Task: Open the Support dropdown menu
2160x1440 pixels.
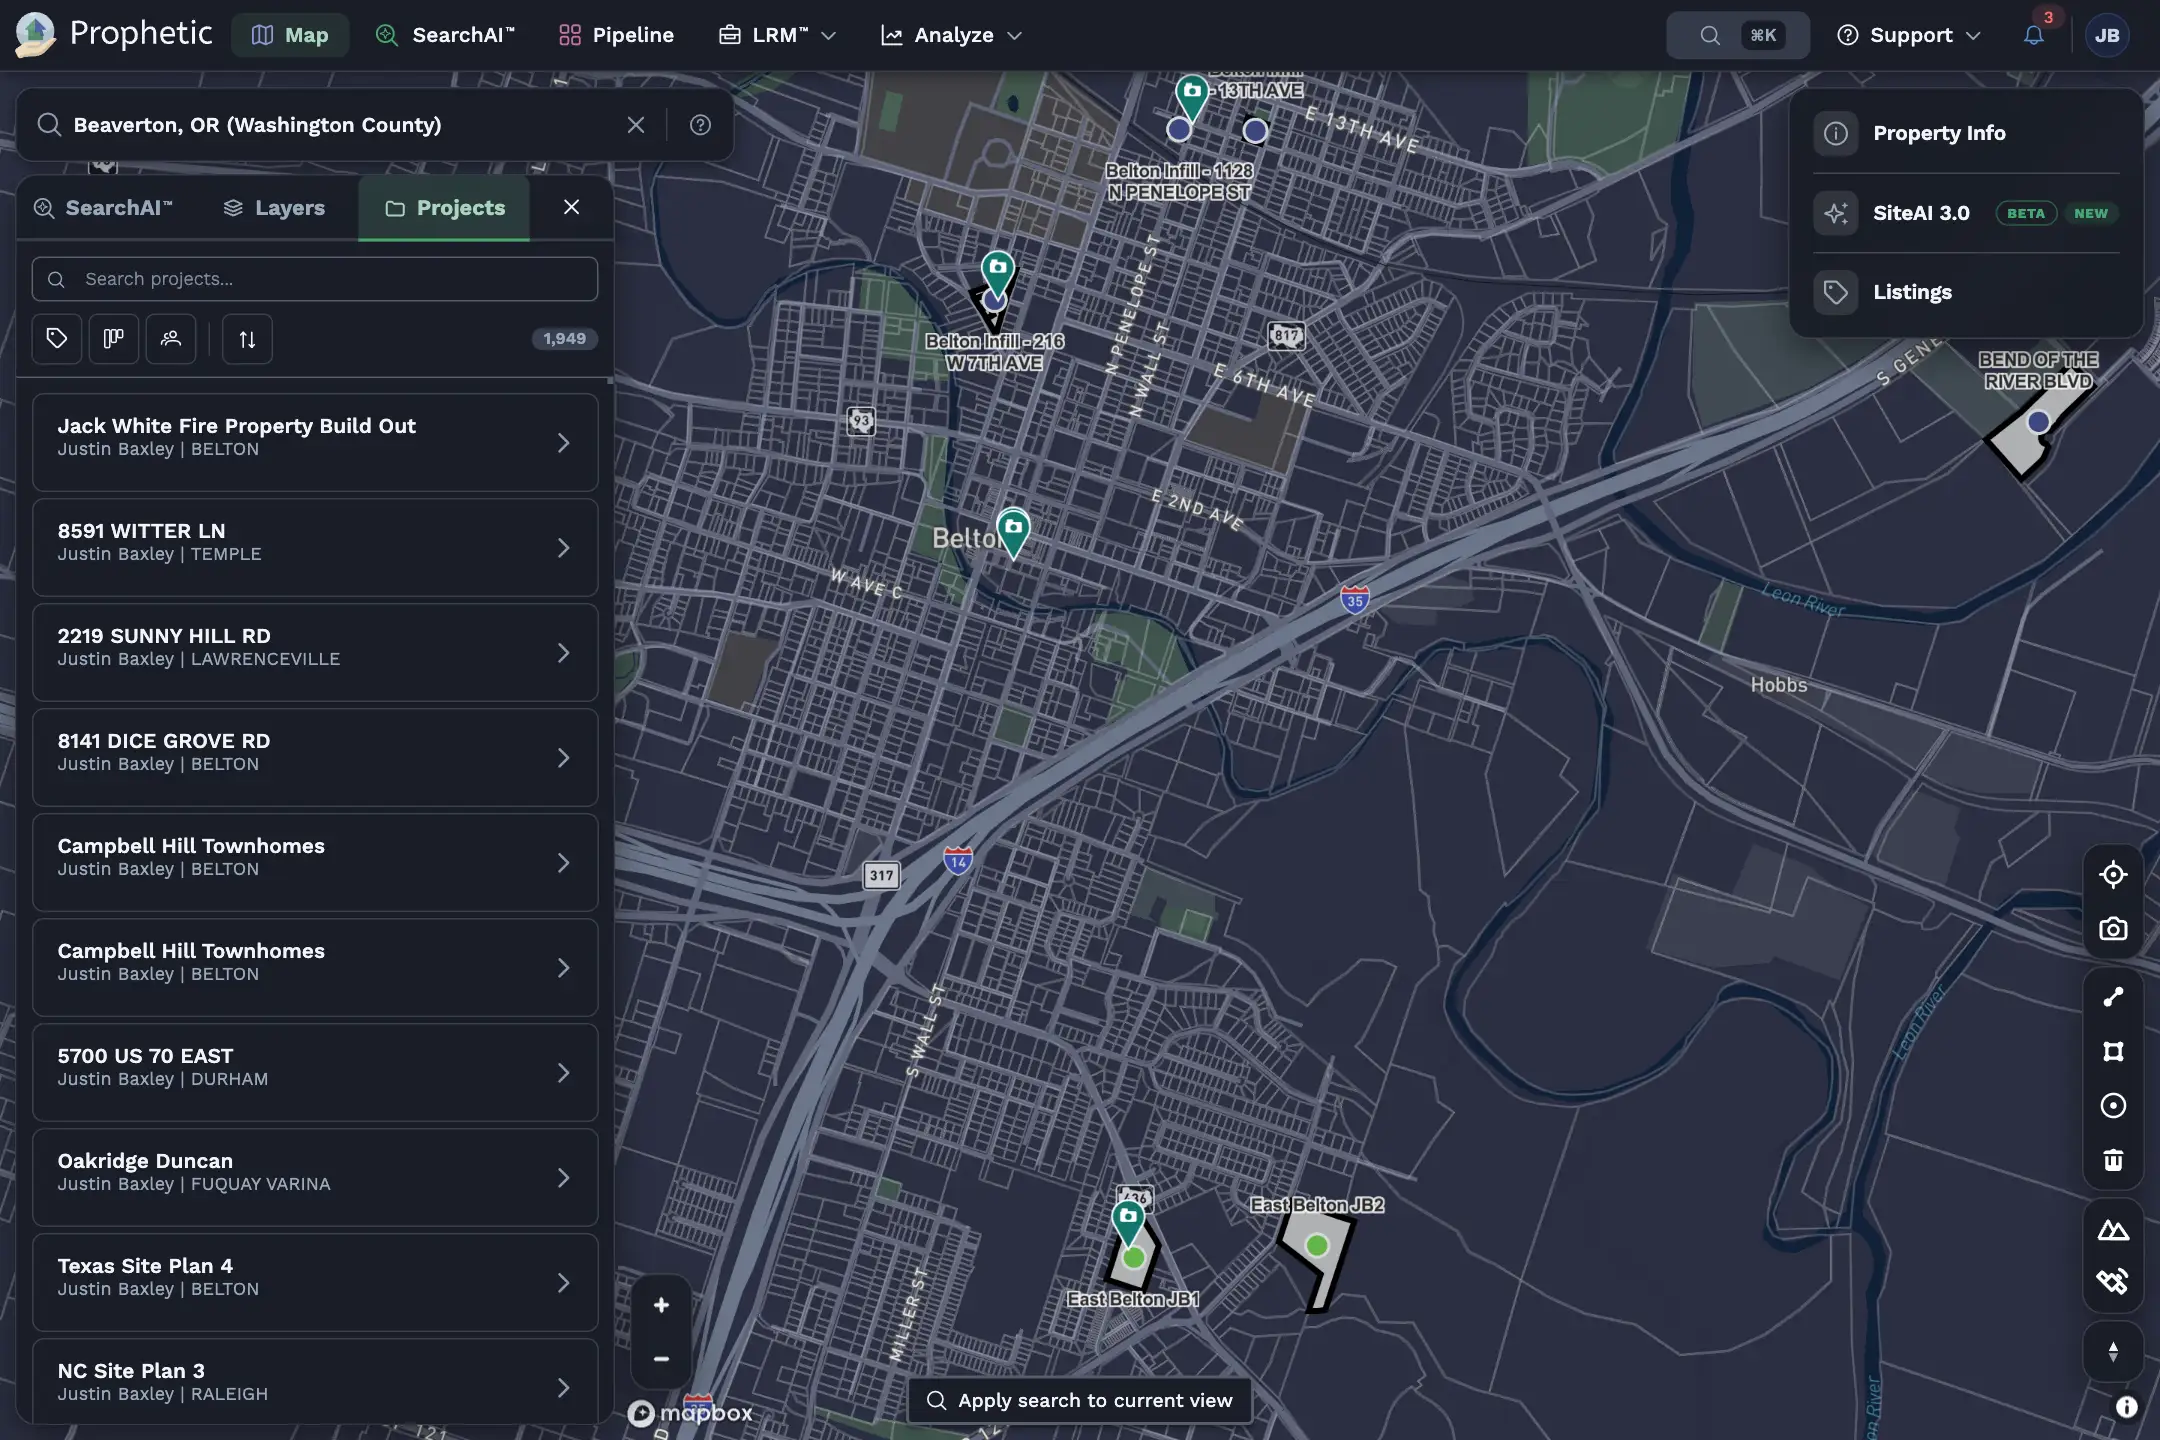Action: click(1909, 35)
